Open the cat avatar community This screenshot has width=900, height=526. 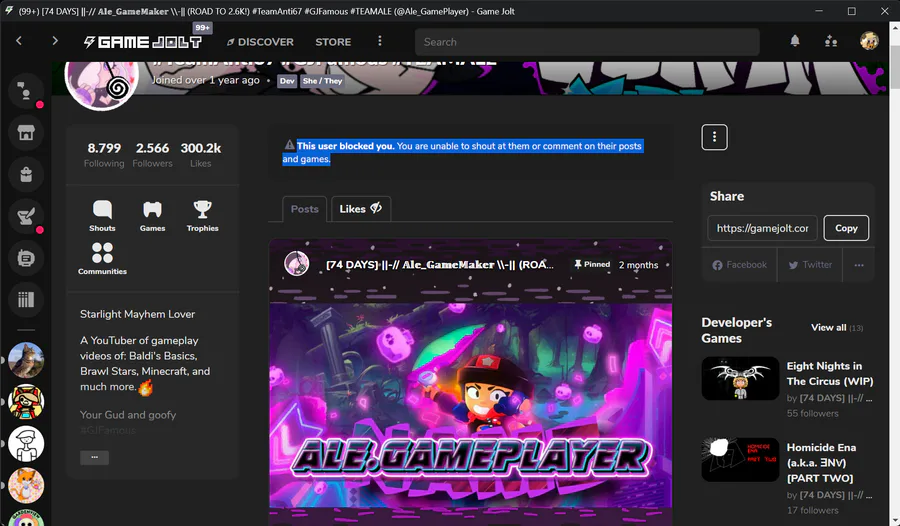click(x=26, y=360)
